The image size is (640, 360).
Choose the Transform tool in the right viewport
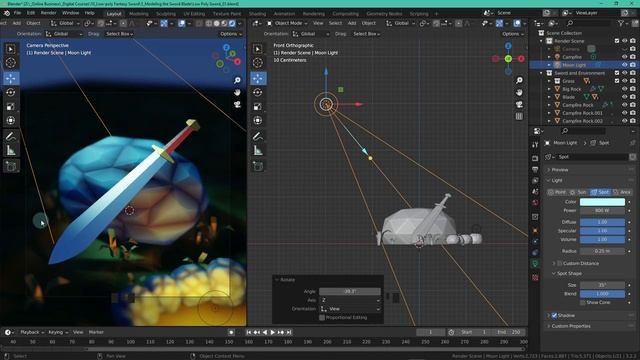pyautogui.click(x=258, y=120)
